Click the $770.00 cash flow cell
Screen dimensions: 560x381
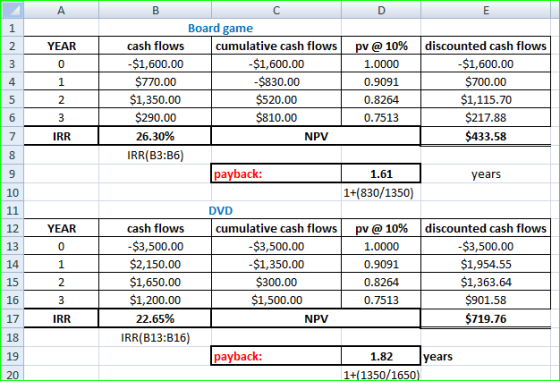click(x=155, y=81)
